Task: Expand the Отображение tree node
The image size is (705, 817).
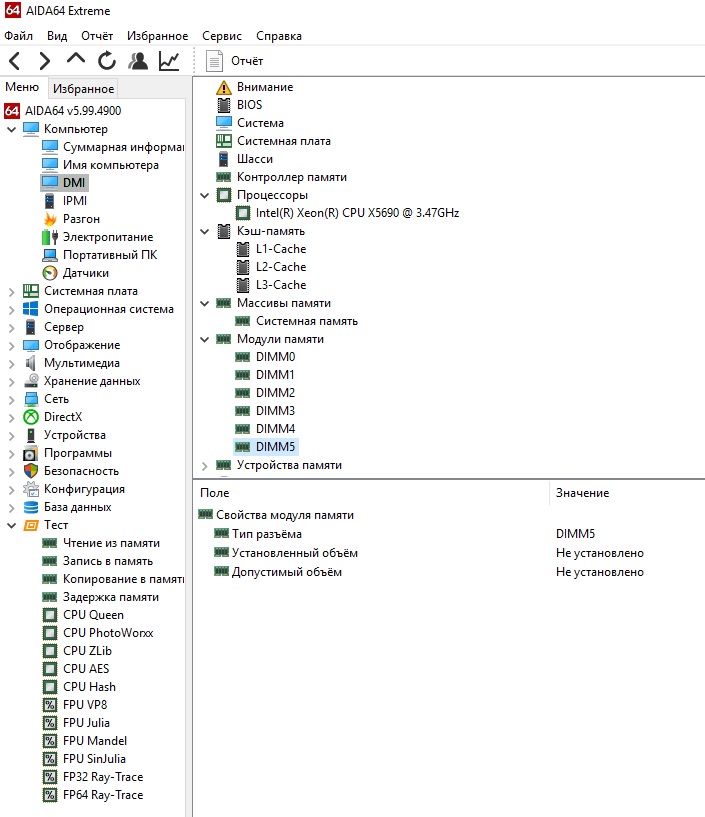Action: pyautogui.click(x=11, y=345)
